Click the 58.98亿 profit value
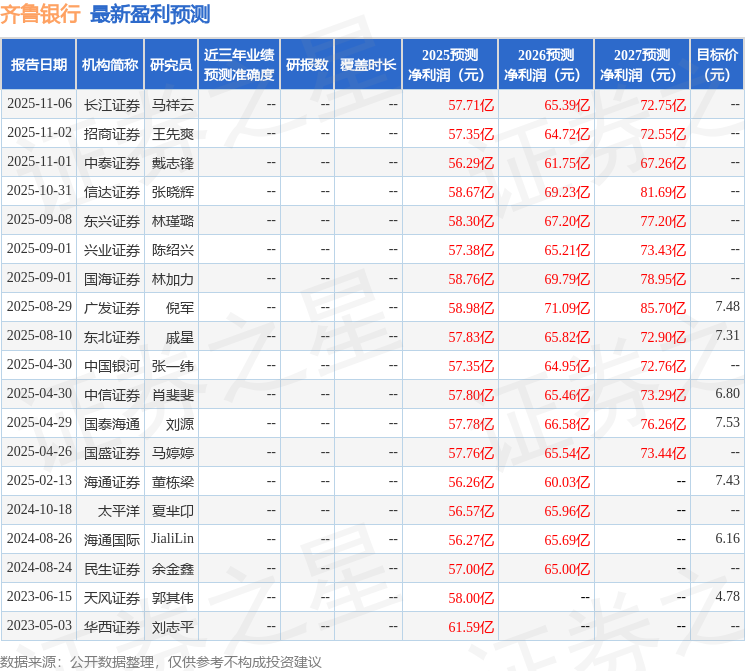745x671 pixels. [471, 308]
